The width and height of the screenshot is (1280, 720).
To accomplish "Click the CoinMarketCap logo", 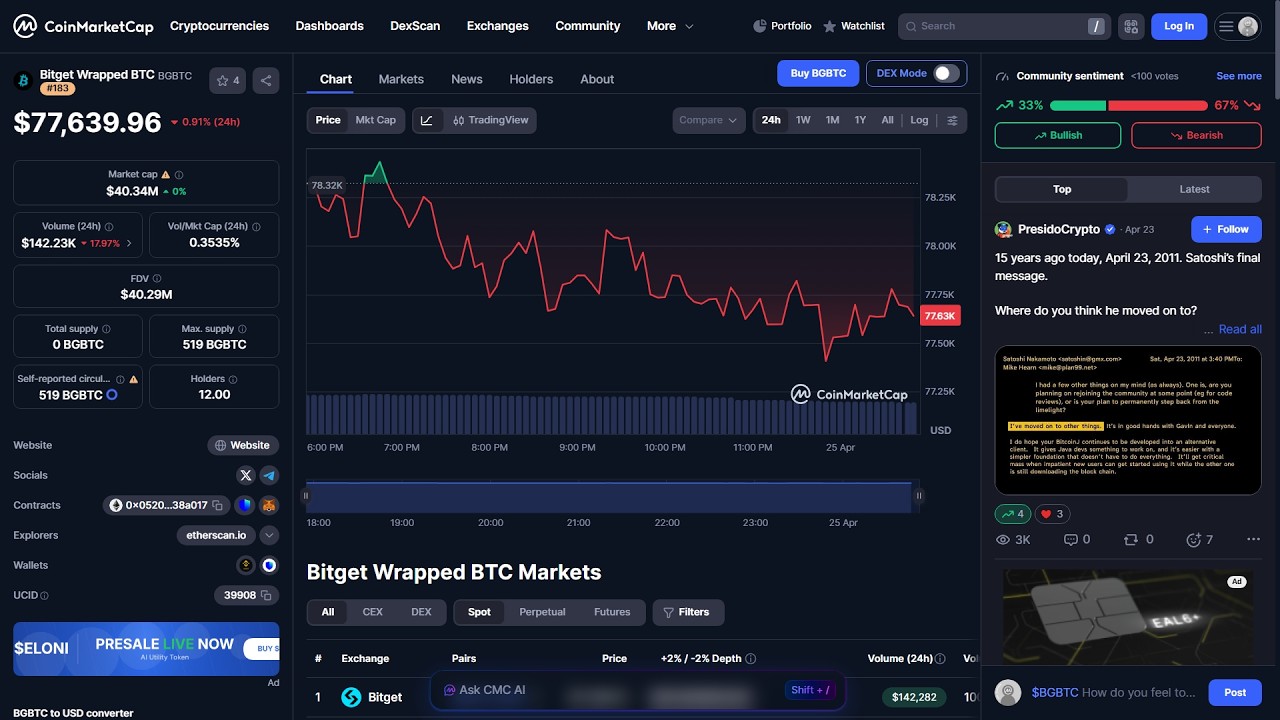I will pyautogui.click(x=83, y=26).
